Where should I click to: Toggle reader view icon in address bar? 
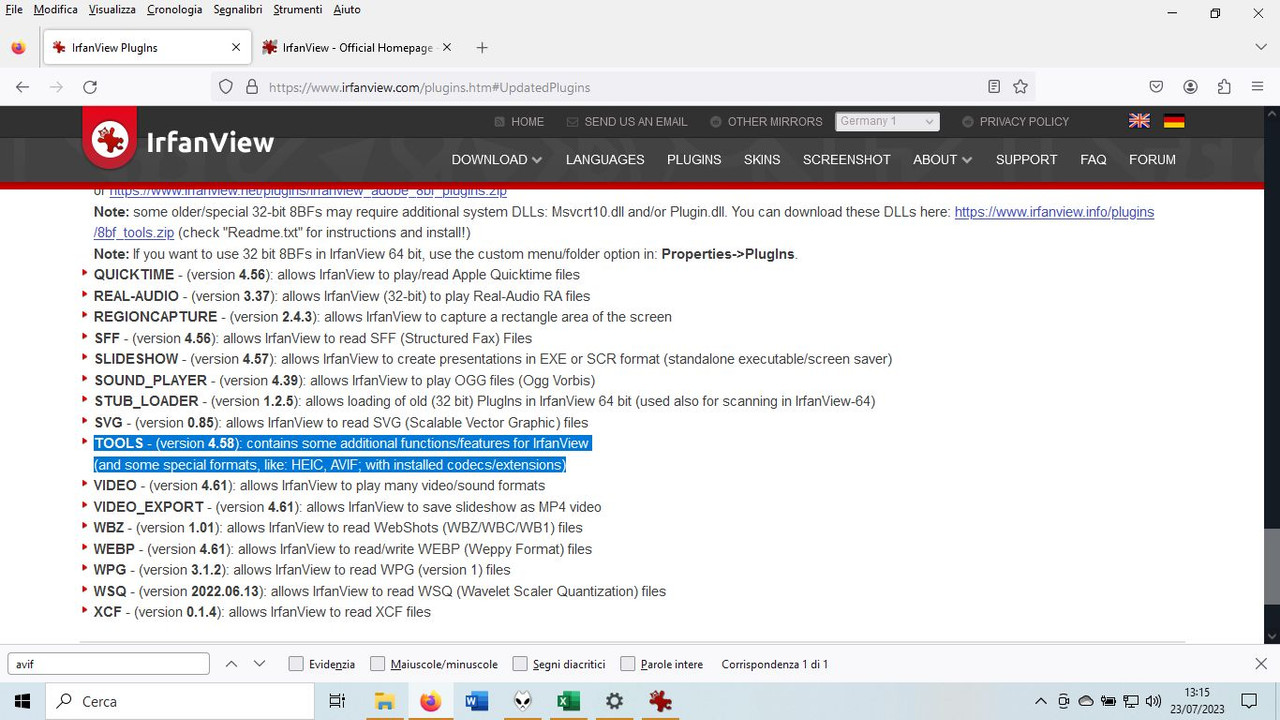point(994,87)
